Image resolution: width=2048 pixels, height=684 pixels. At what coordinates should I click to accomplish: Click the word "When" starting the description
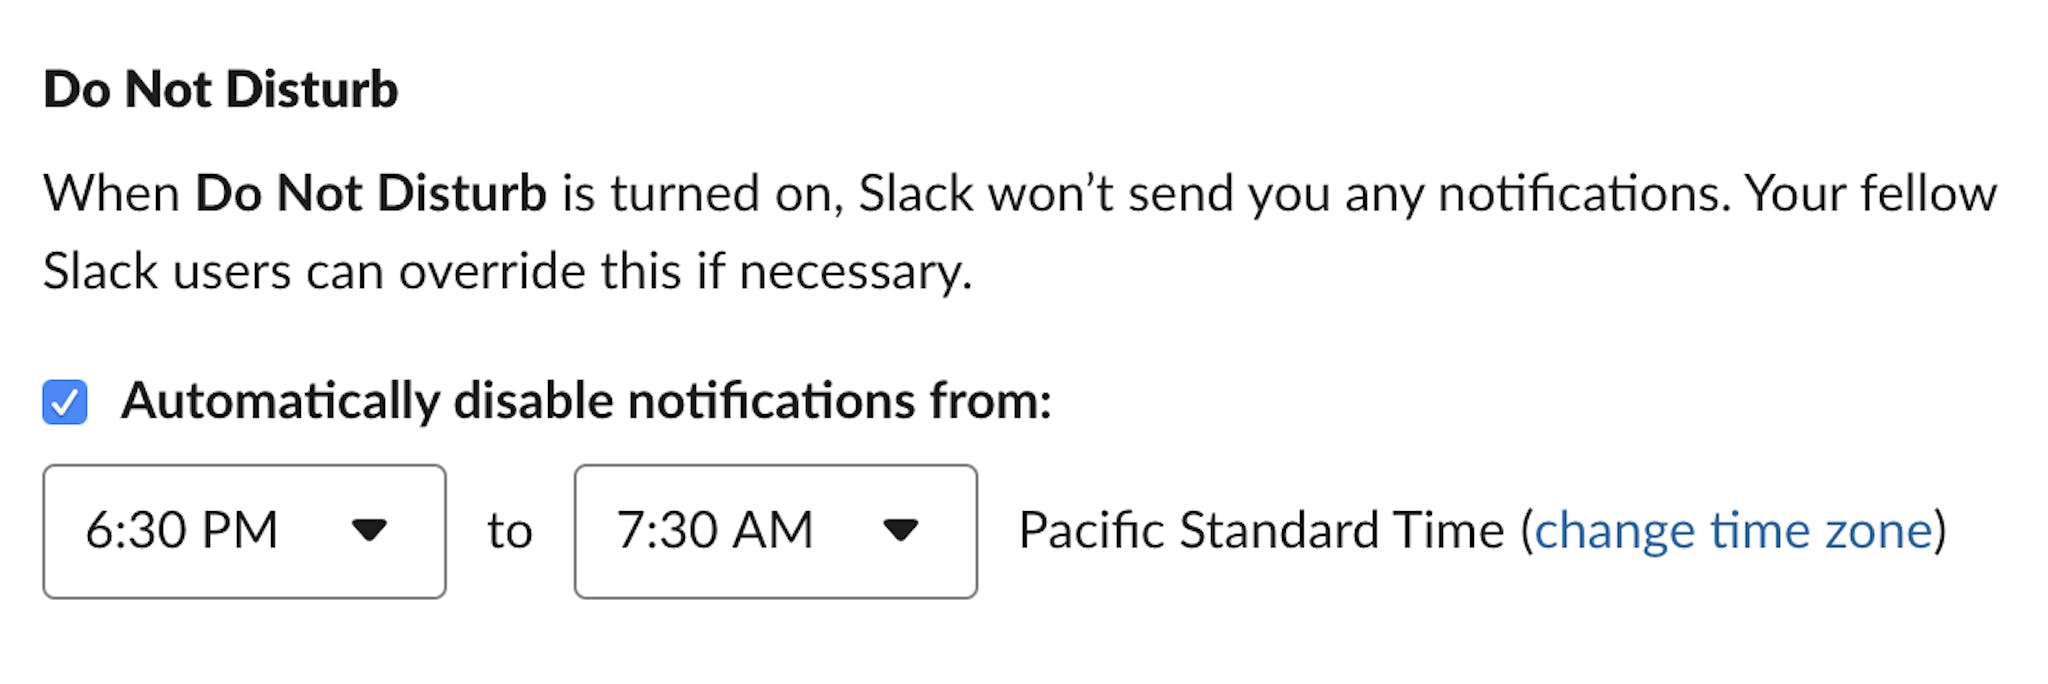pyautogui.click(x=111, y=193)
